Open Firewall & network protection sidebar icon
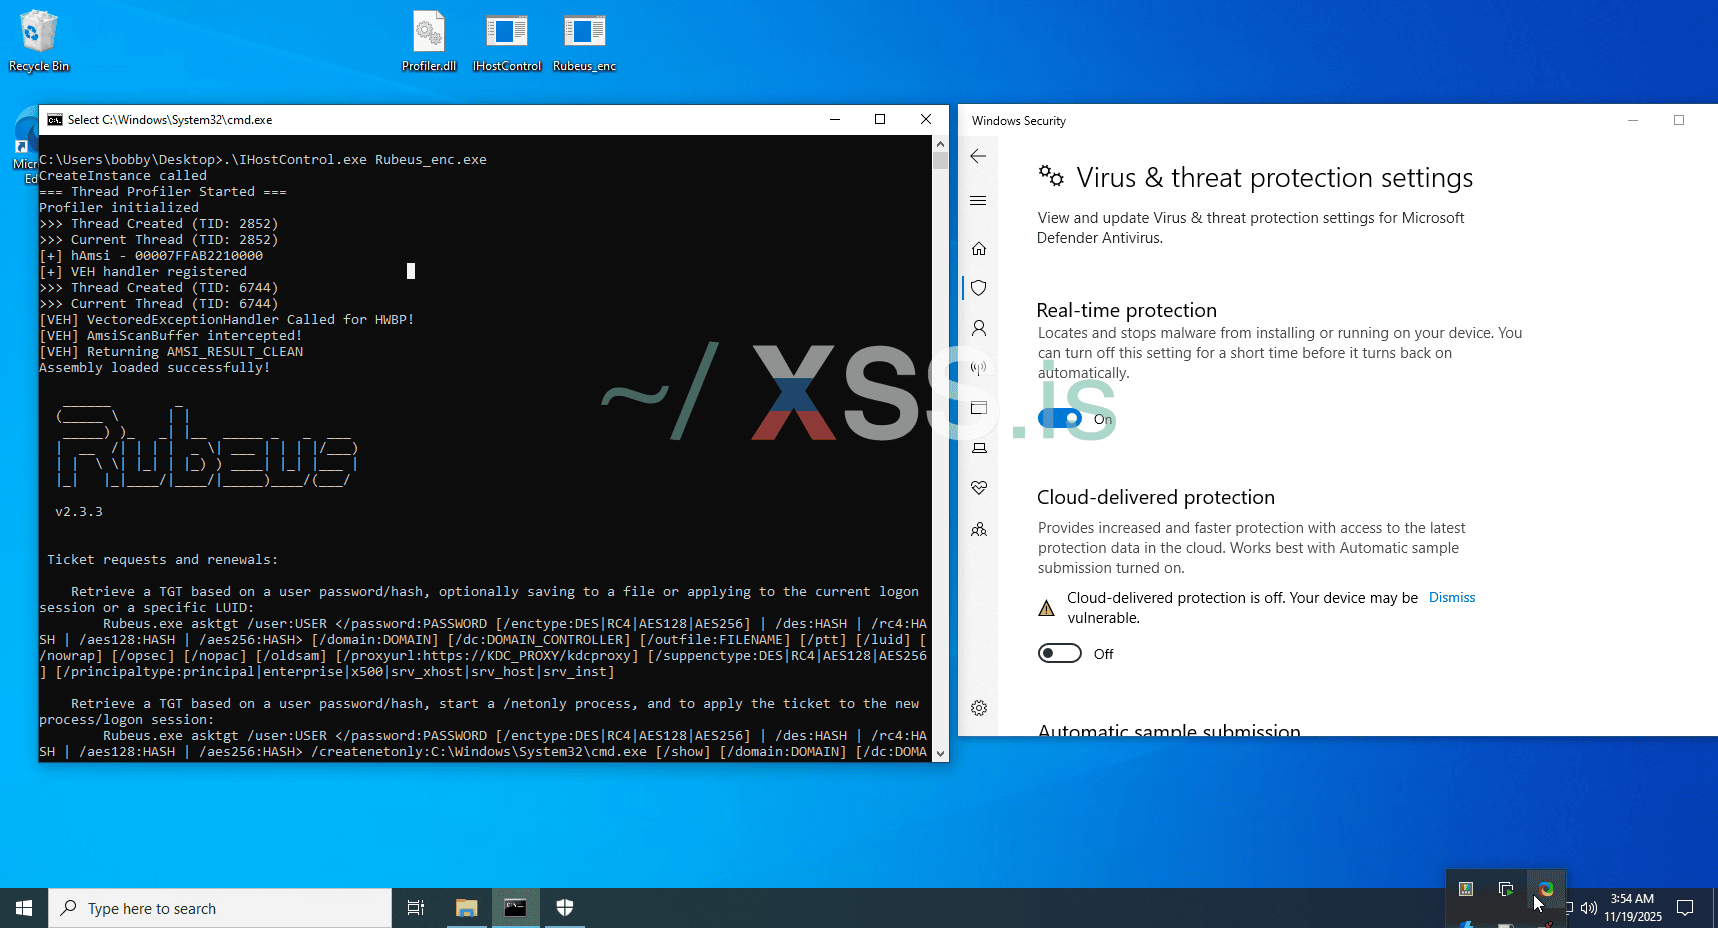The width and height of the screenshot is (1718, 928). (x=979, y=368)
